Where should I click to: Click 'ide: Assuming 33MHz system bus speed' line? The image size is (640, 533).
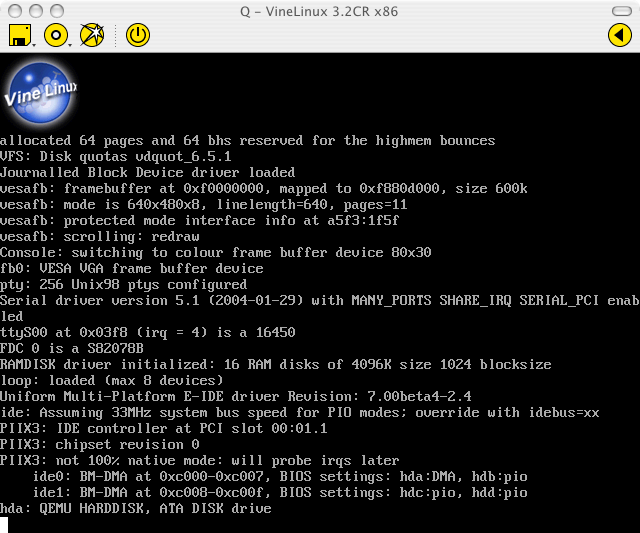300,412
